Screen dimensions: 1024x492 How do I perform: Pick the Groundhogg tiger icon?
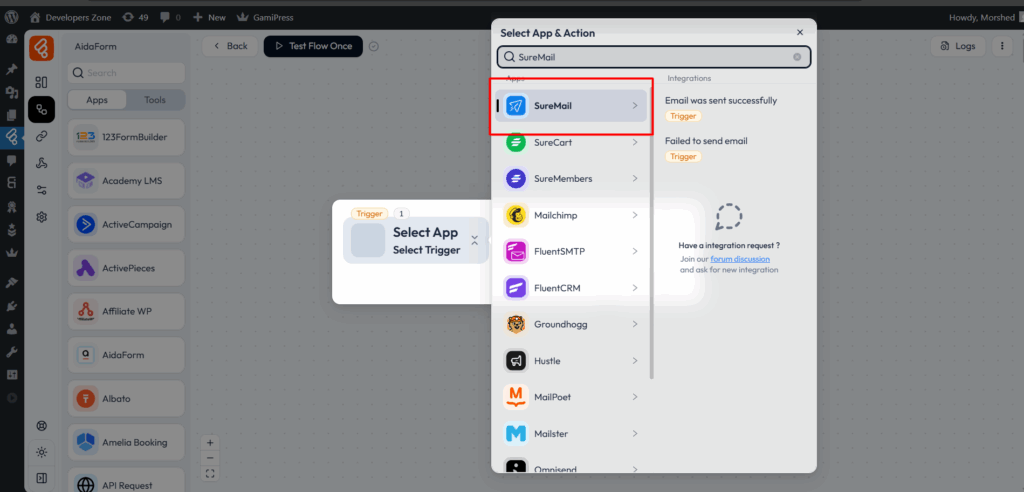click(x=516, y=324)
